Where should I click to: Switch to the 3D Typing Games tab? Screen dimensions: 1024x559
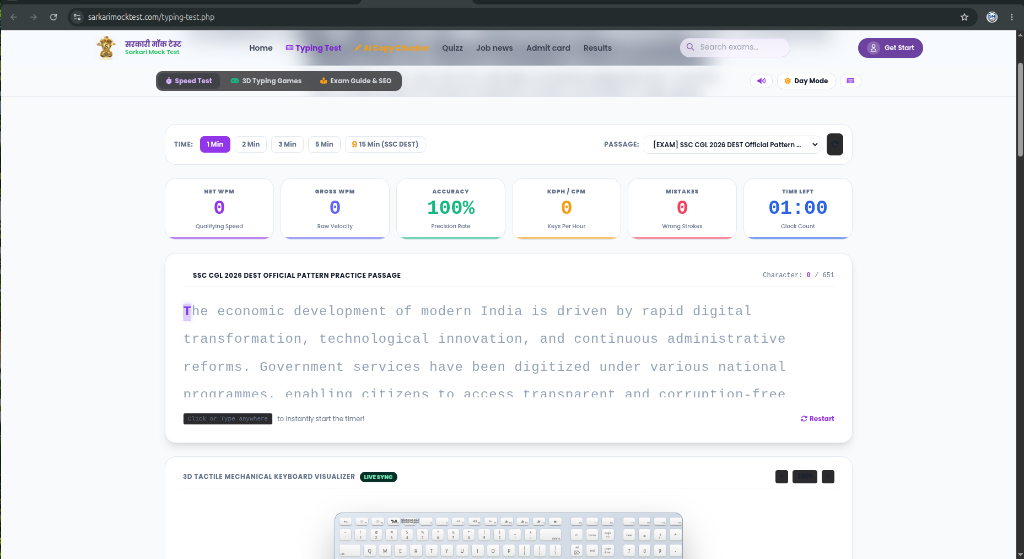pyautogui.click(x=266, y=81)
